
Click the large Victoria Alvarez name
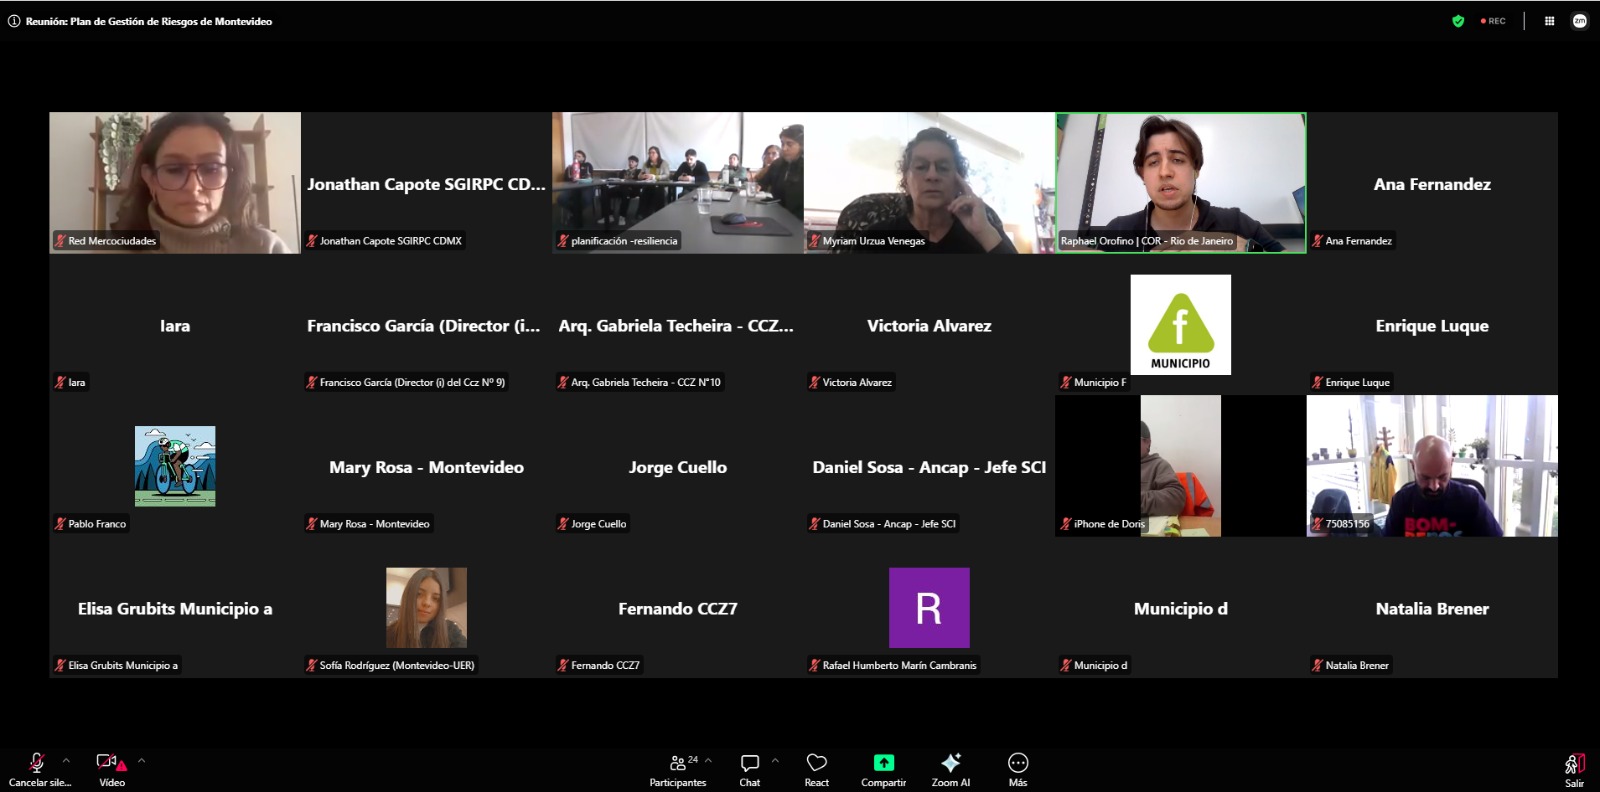pos(929,326)
